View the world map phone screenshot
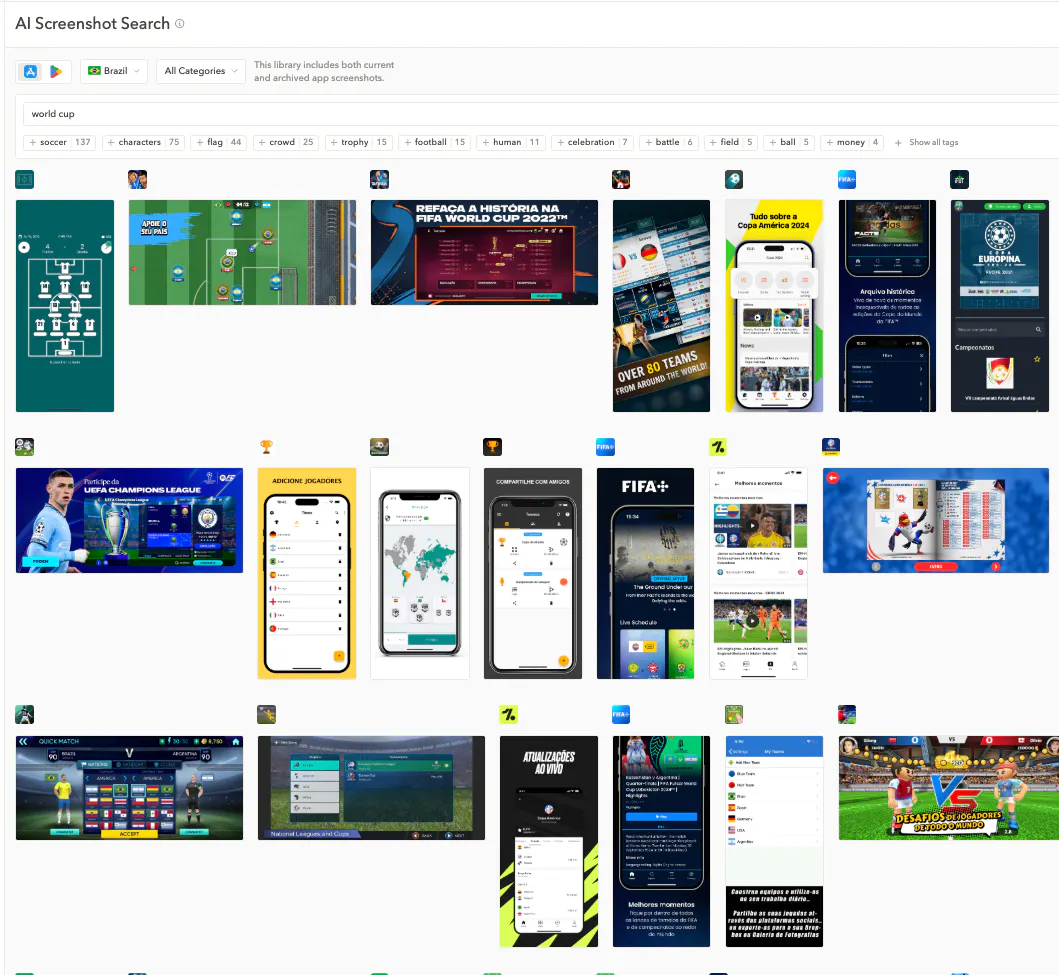 point(420,573)
